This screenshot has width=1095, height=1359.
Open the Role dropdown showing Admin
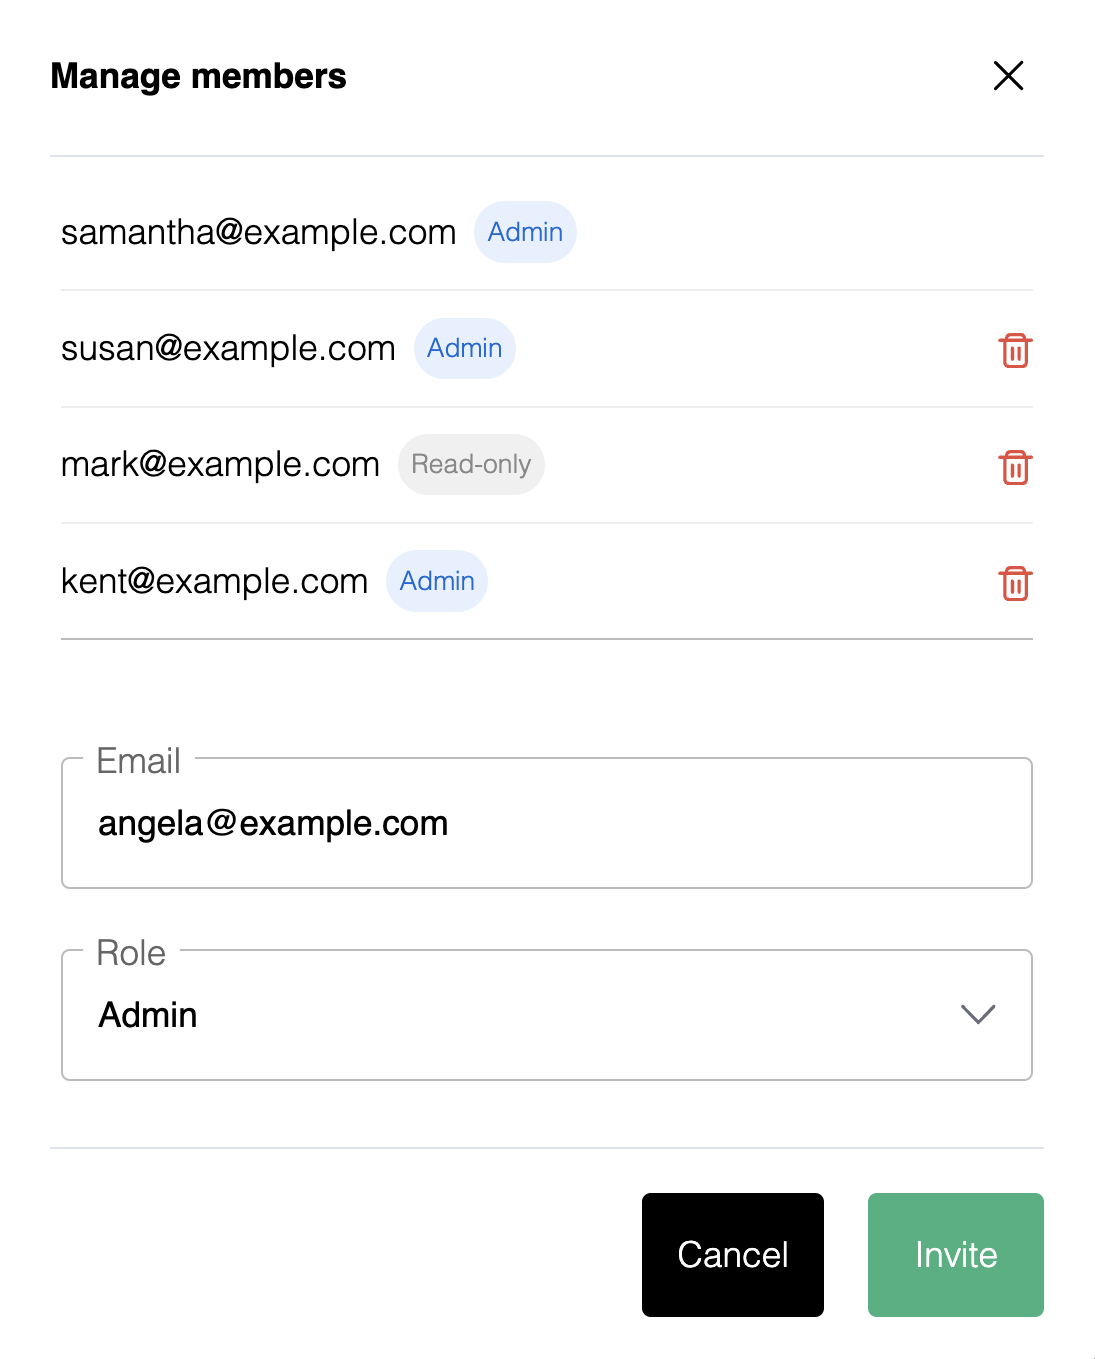click(x=547, y=1015)
